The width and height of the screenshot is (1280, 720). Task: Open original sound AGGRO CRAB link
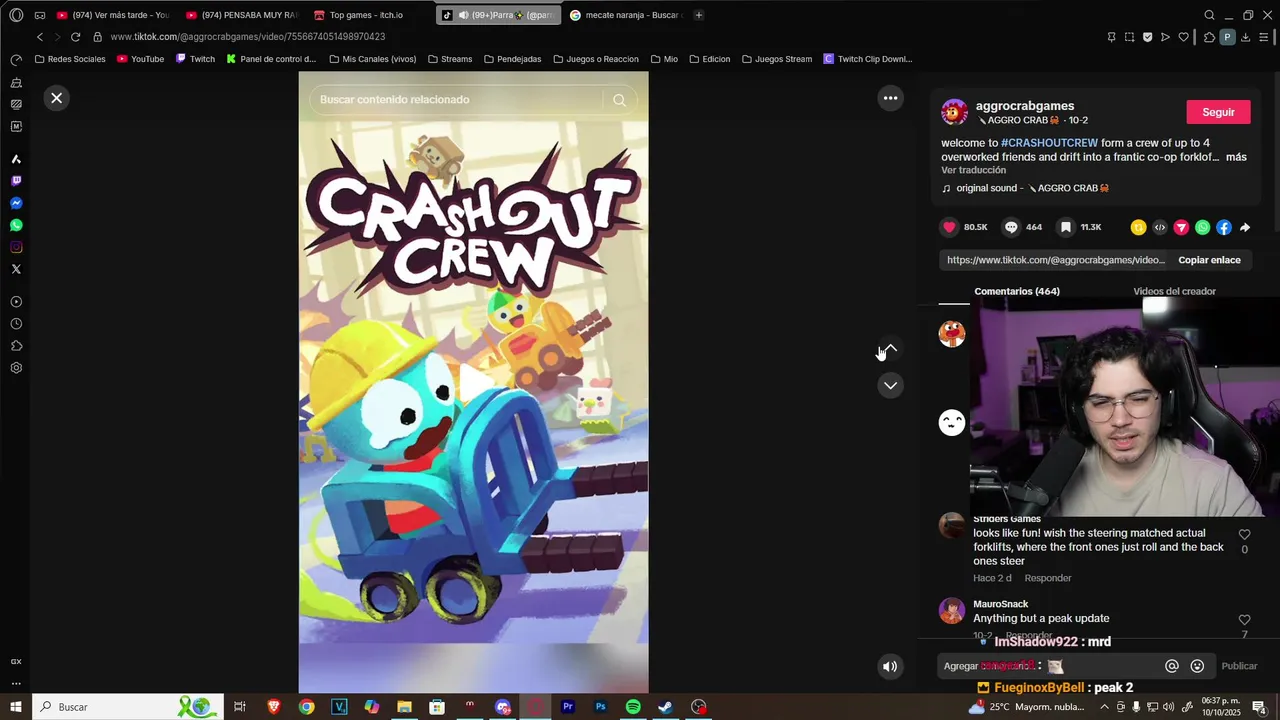pyautogui.click(x=1034, y=188)
